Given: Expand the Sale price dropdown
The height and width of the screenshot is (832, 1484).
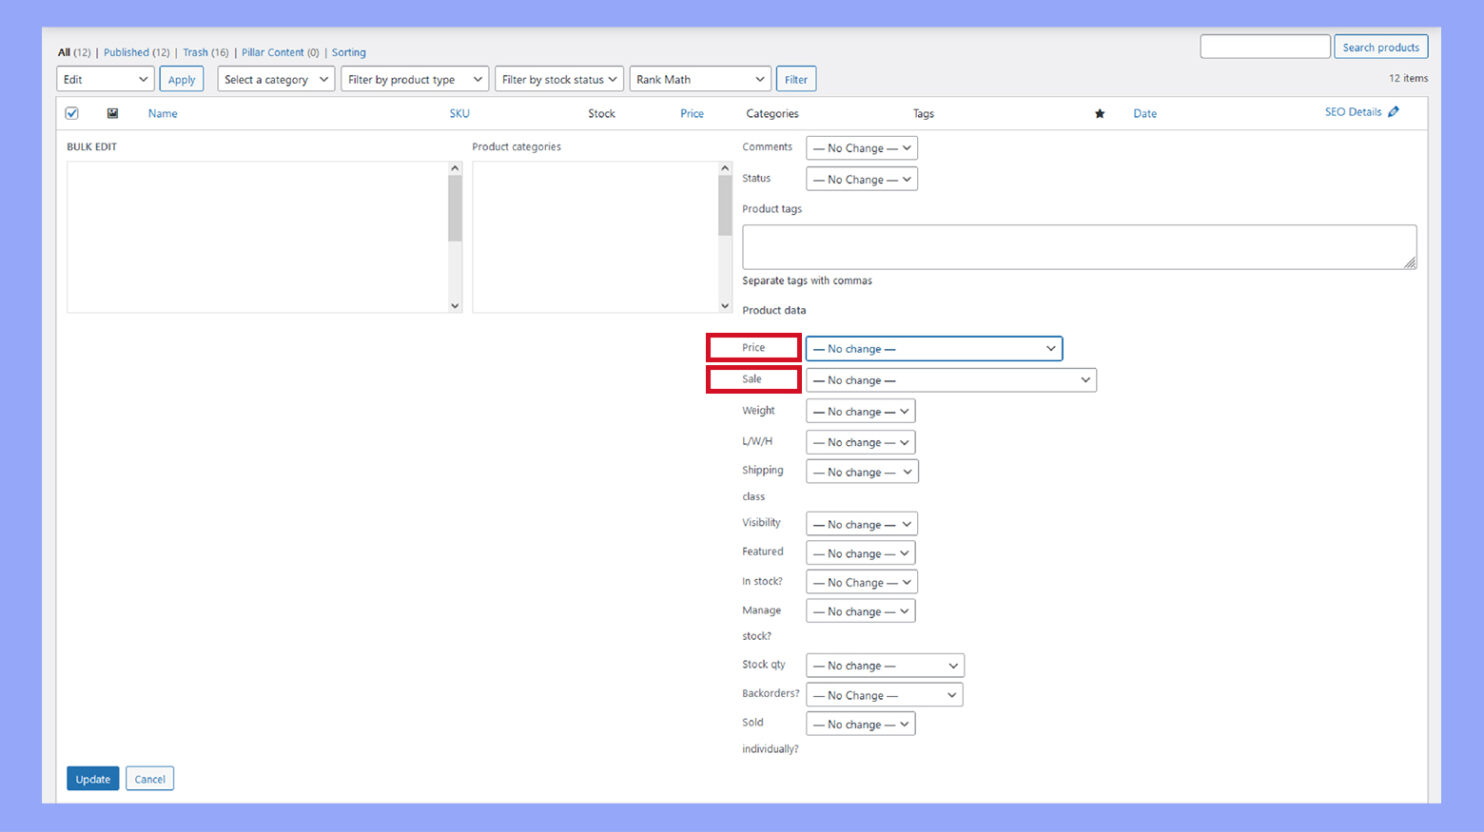Looking at the screenshot, I should click(x=950, y=380).
